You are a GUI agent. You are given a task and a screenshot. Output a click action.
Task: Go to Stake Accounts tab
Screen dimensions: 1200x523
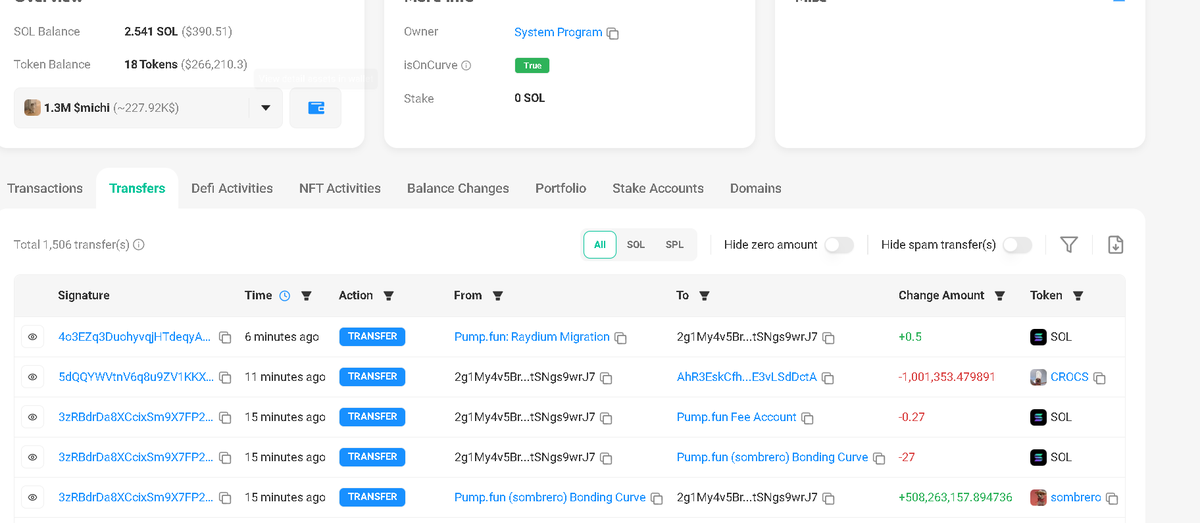click(x=658, y=188)
